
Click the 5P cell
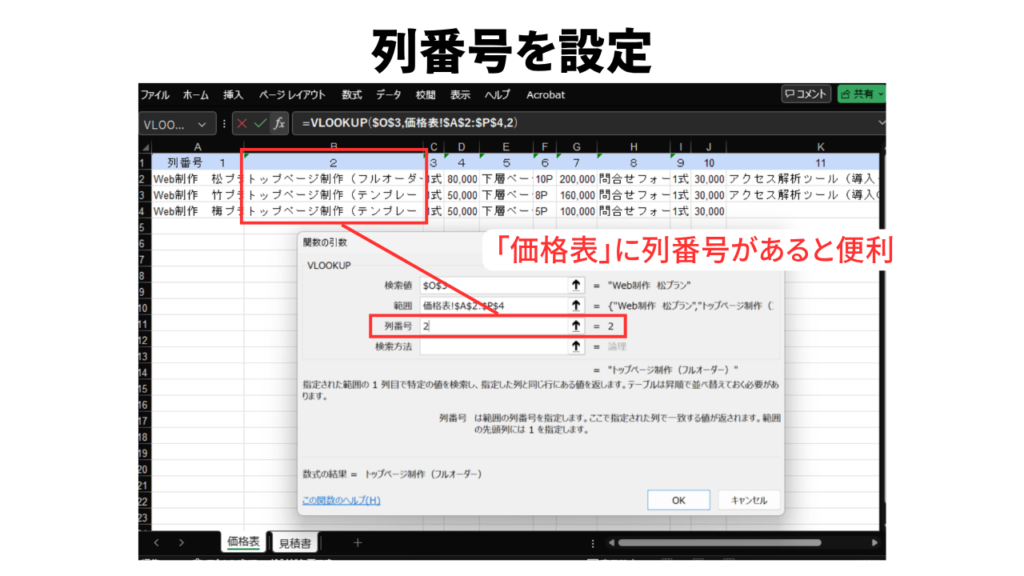coord(544,212)
